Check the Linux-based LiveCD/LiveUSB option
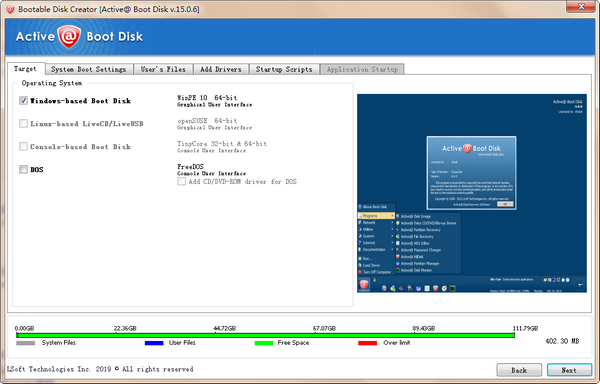 [x=23, y=124]
